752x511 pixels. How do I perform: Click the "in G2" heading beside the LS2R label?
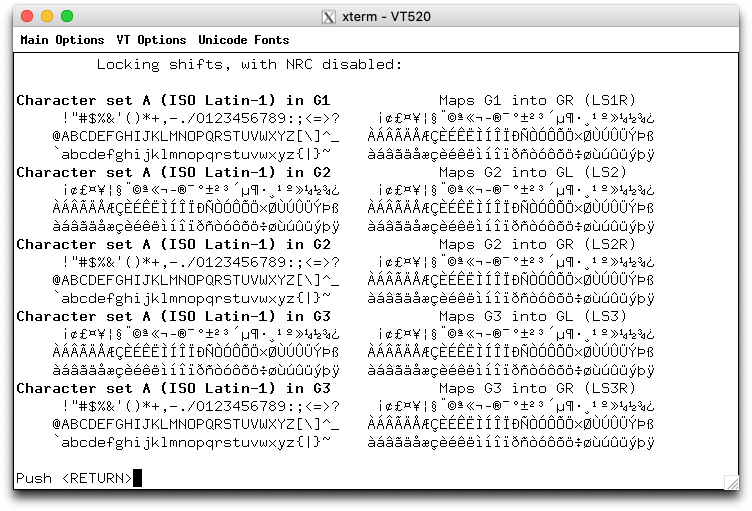pos(308,245)
